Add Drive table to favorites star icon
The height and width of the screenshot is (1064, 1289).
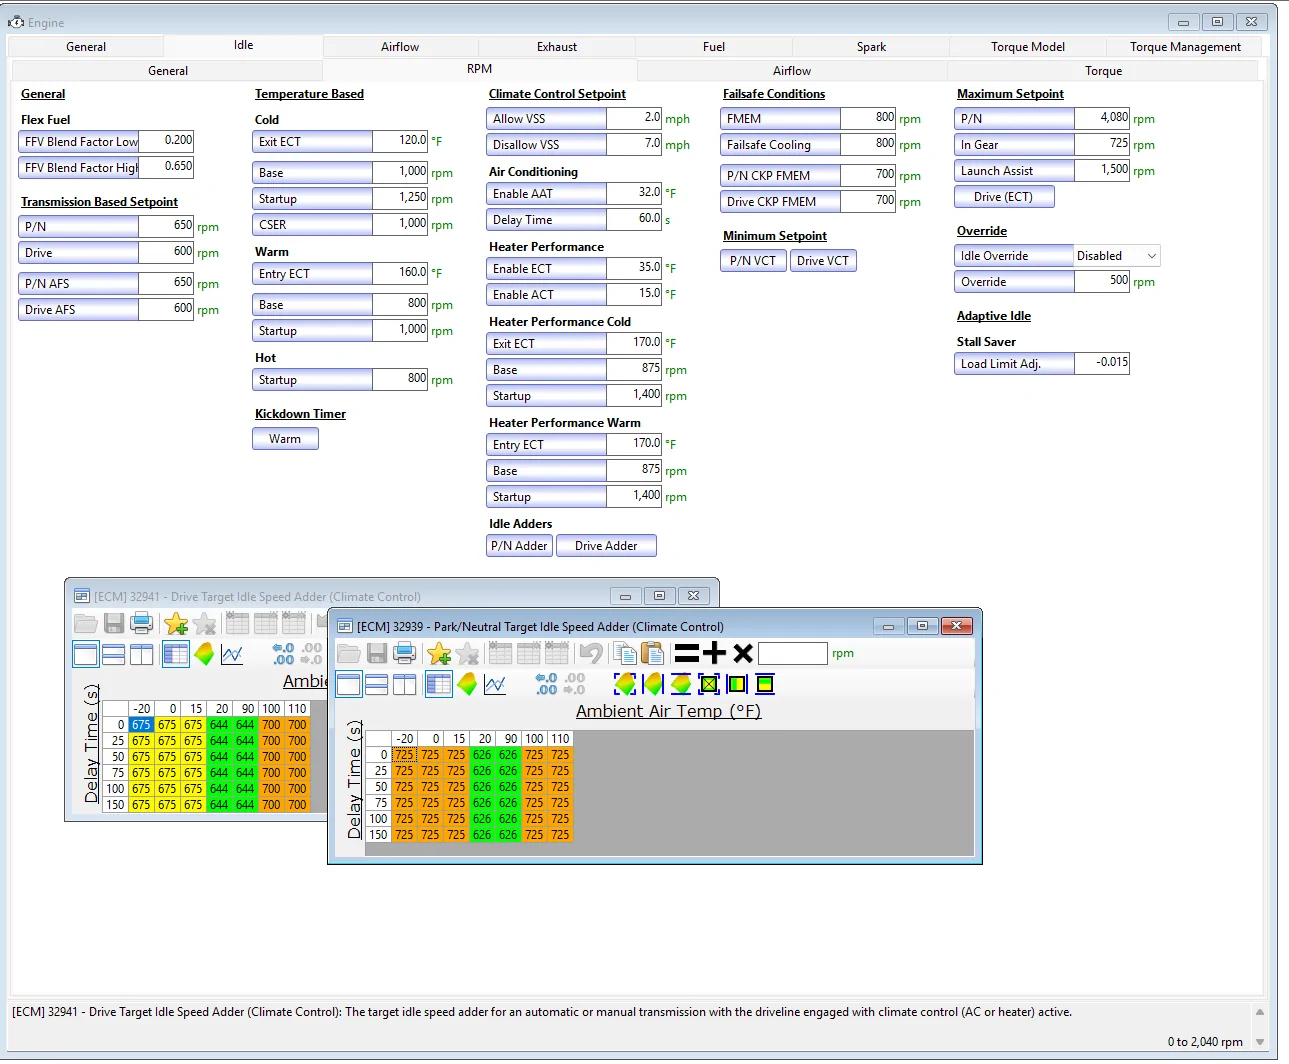176,624
